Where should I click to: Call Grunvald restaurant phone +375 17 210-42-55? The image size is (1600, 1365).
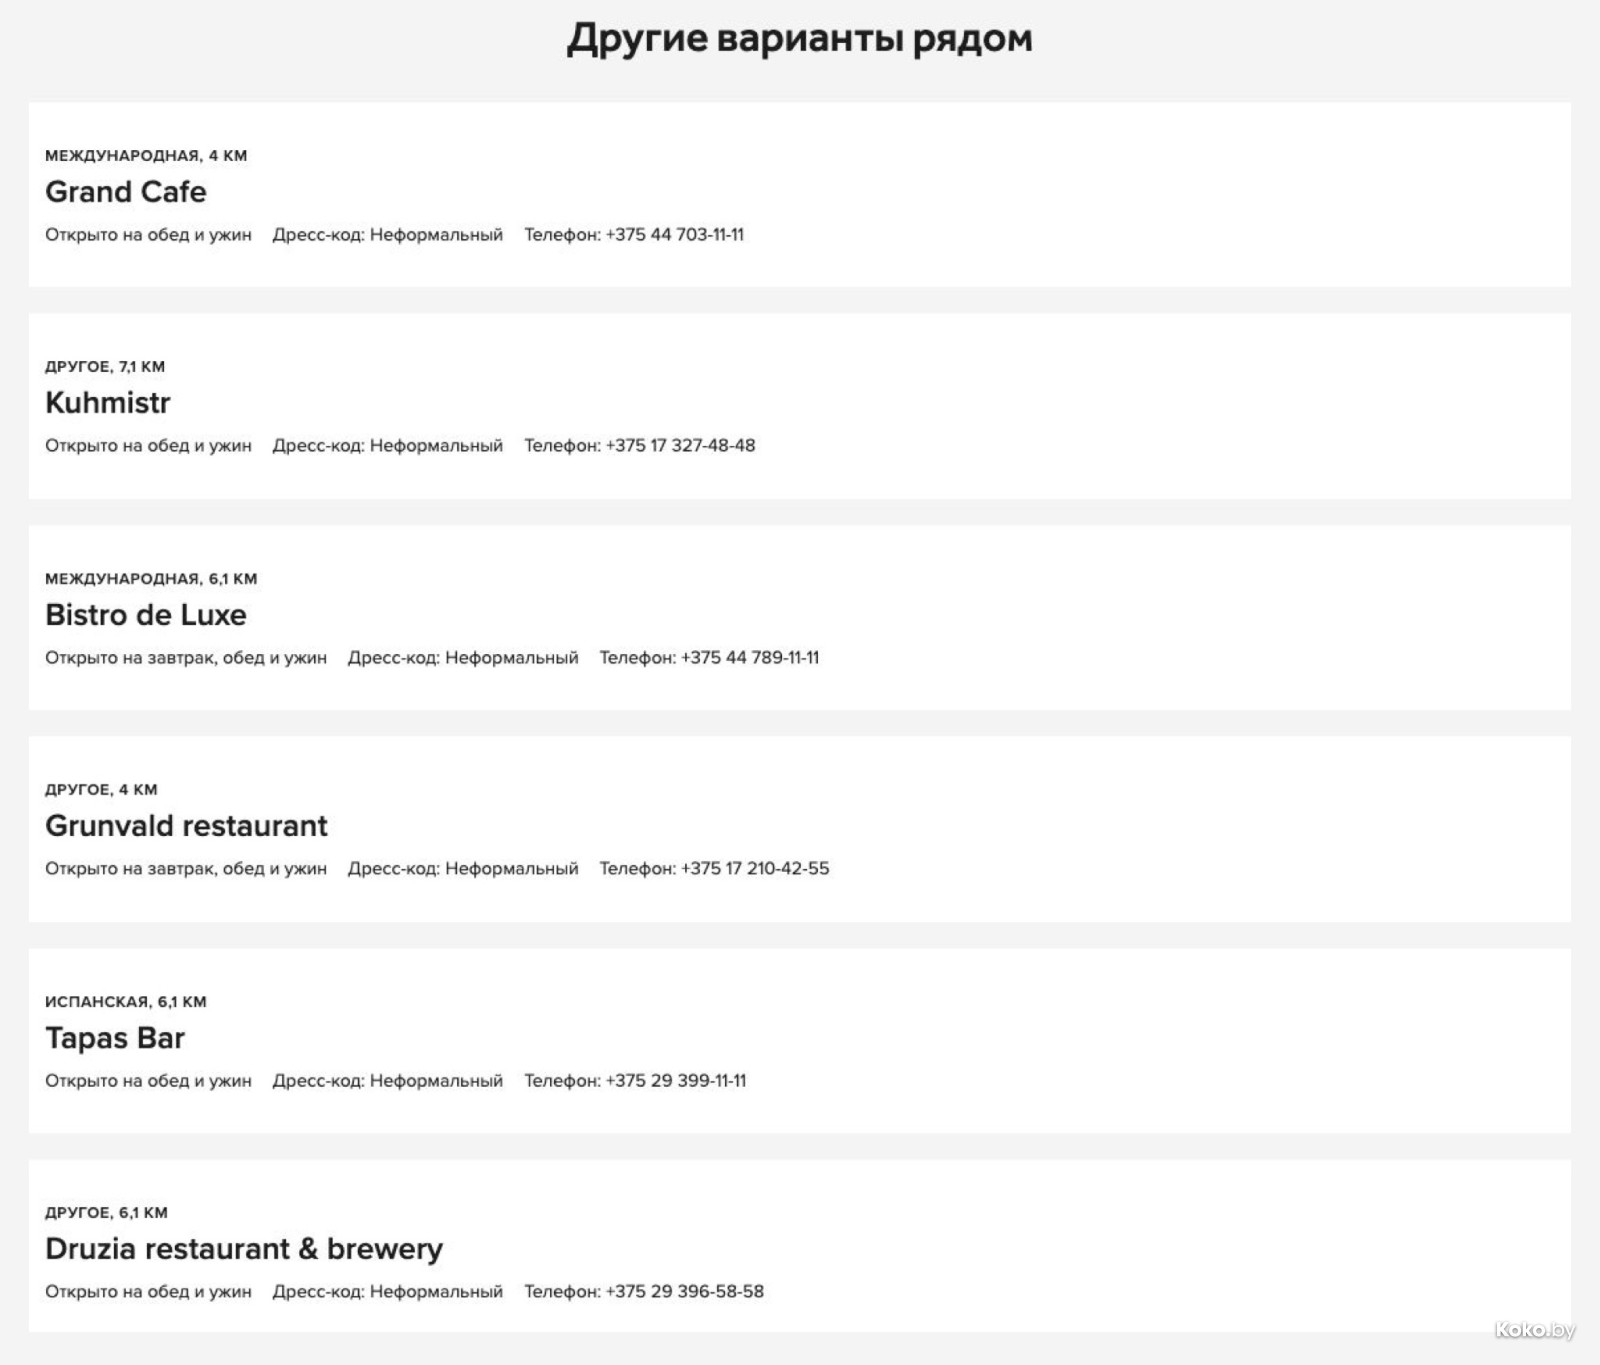755,869
